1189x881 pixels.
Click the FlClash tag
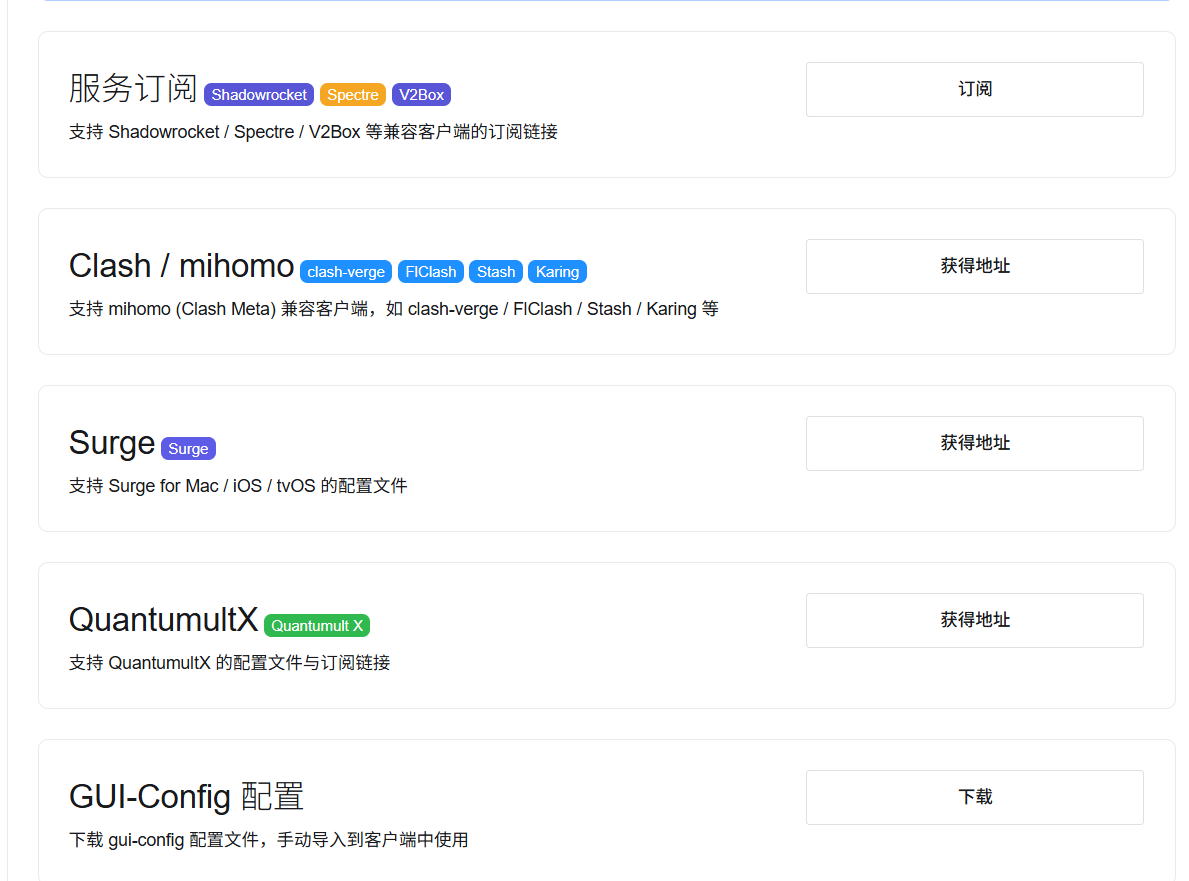431,271
